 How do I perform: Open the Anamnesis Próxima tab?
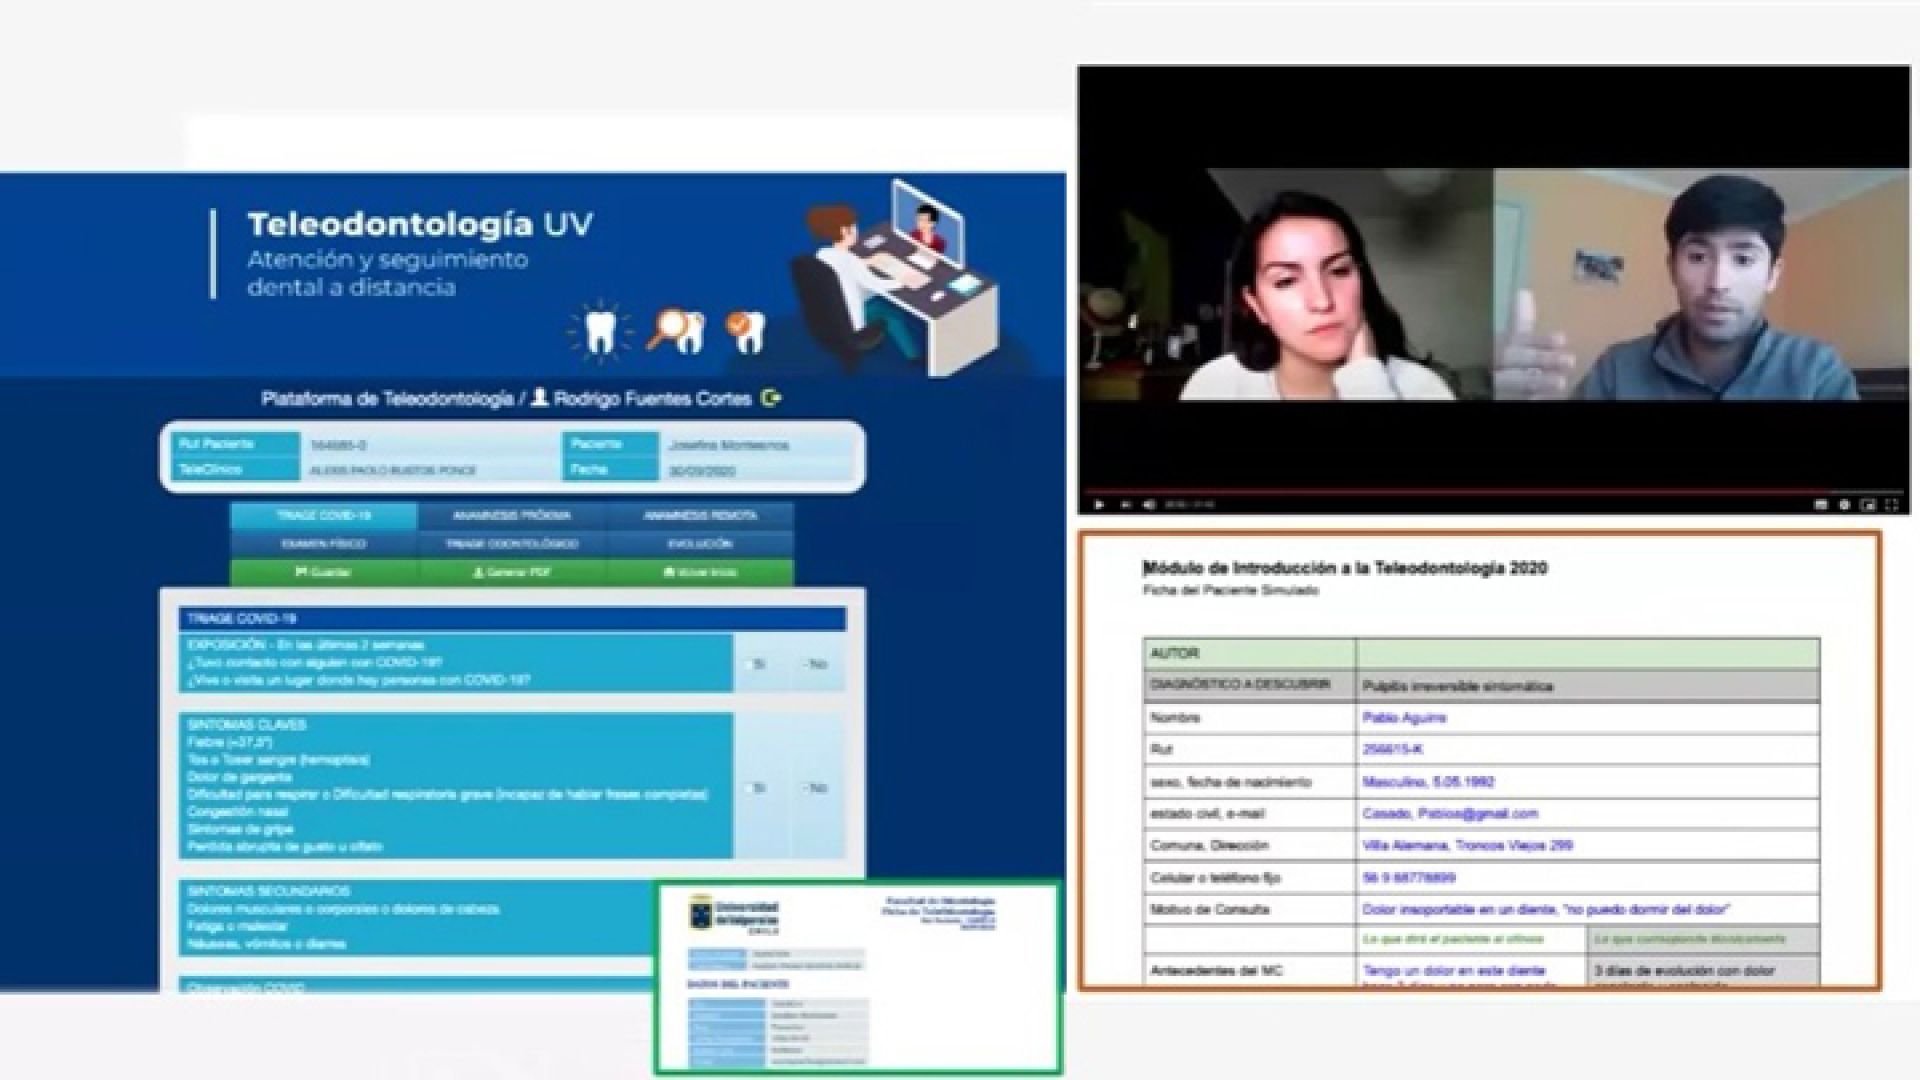[x=511, y=516]
